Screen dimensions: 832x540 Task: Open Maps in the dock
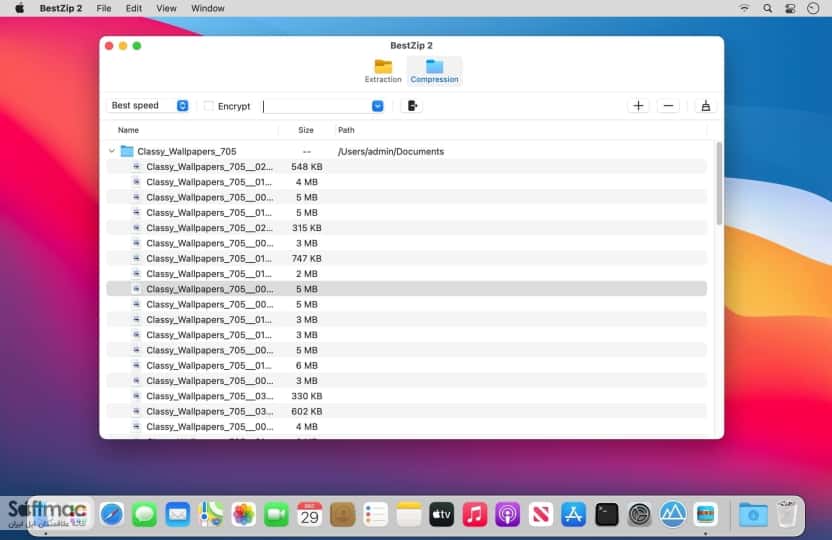[211, 514]
